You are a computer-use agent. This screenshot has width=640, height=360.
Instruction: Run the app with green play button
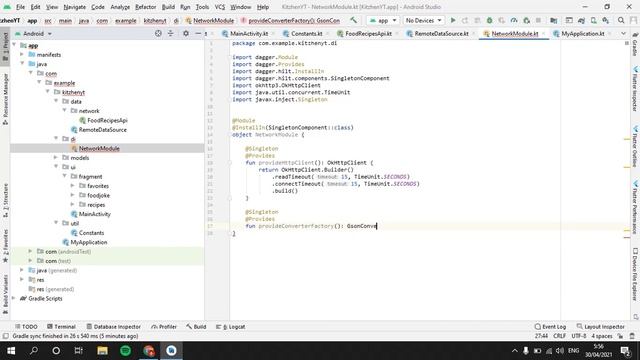453,20
